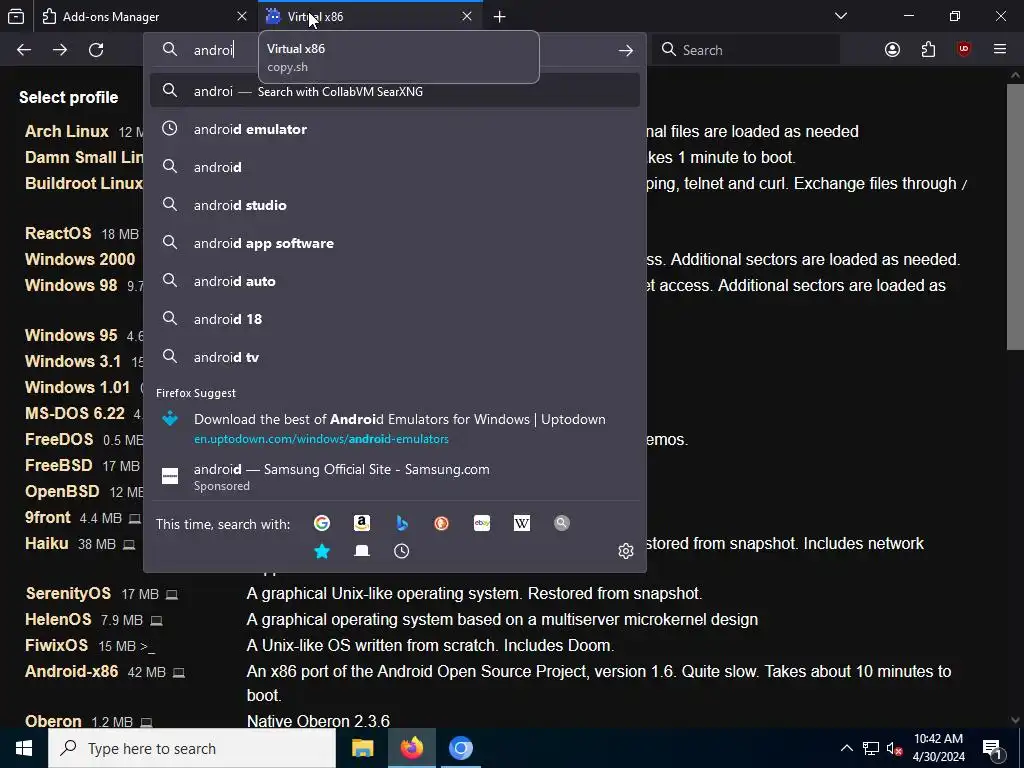
Task: Open the HelenOS profile
Action: tap(58, 620)
